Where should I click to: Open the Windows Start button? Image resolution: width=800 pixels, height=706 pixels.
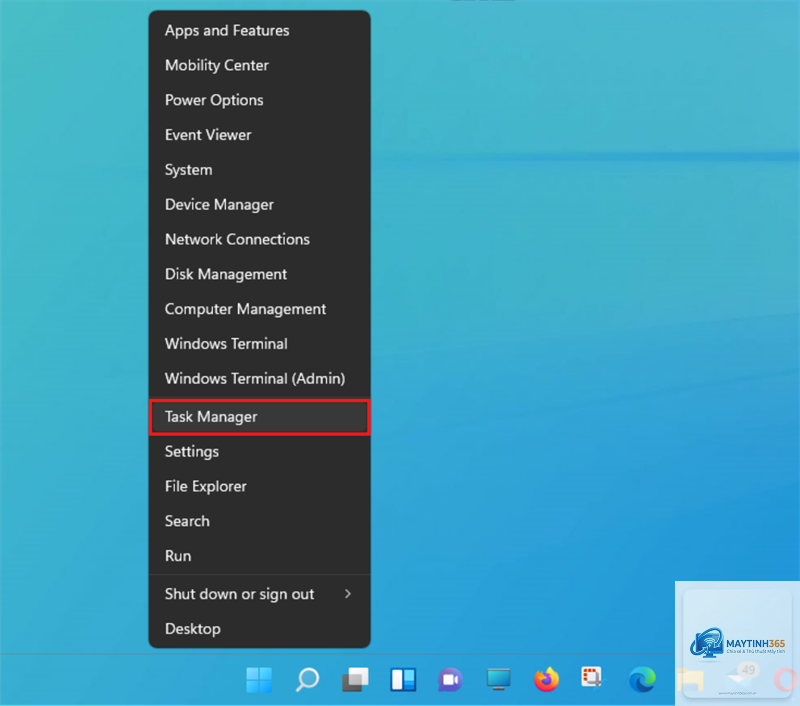pos(259,679)
